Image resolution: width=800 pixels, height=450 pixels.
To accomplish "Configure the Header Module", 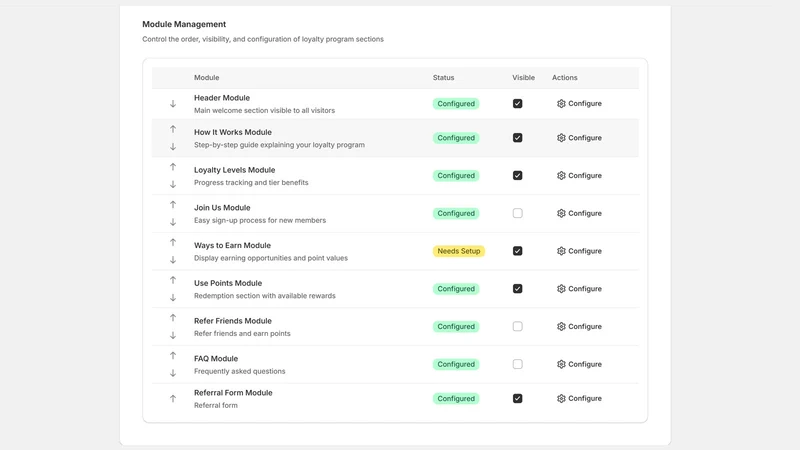I will click(x=579, y=104).
